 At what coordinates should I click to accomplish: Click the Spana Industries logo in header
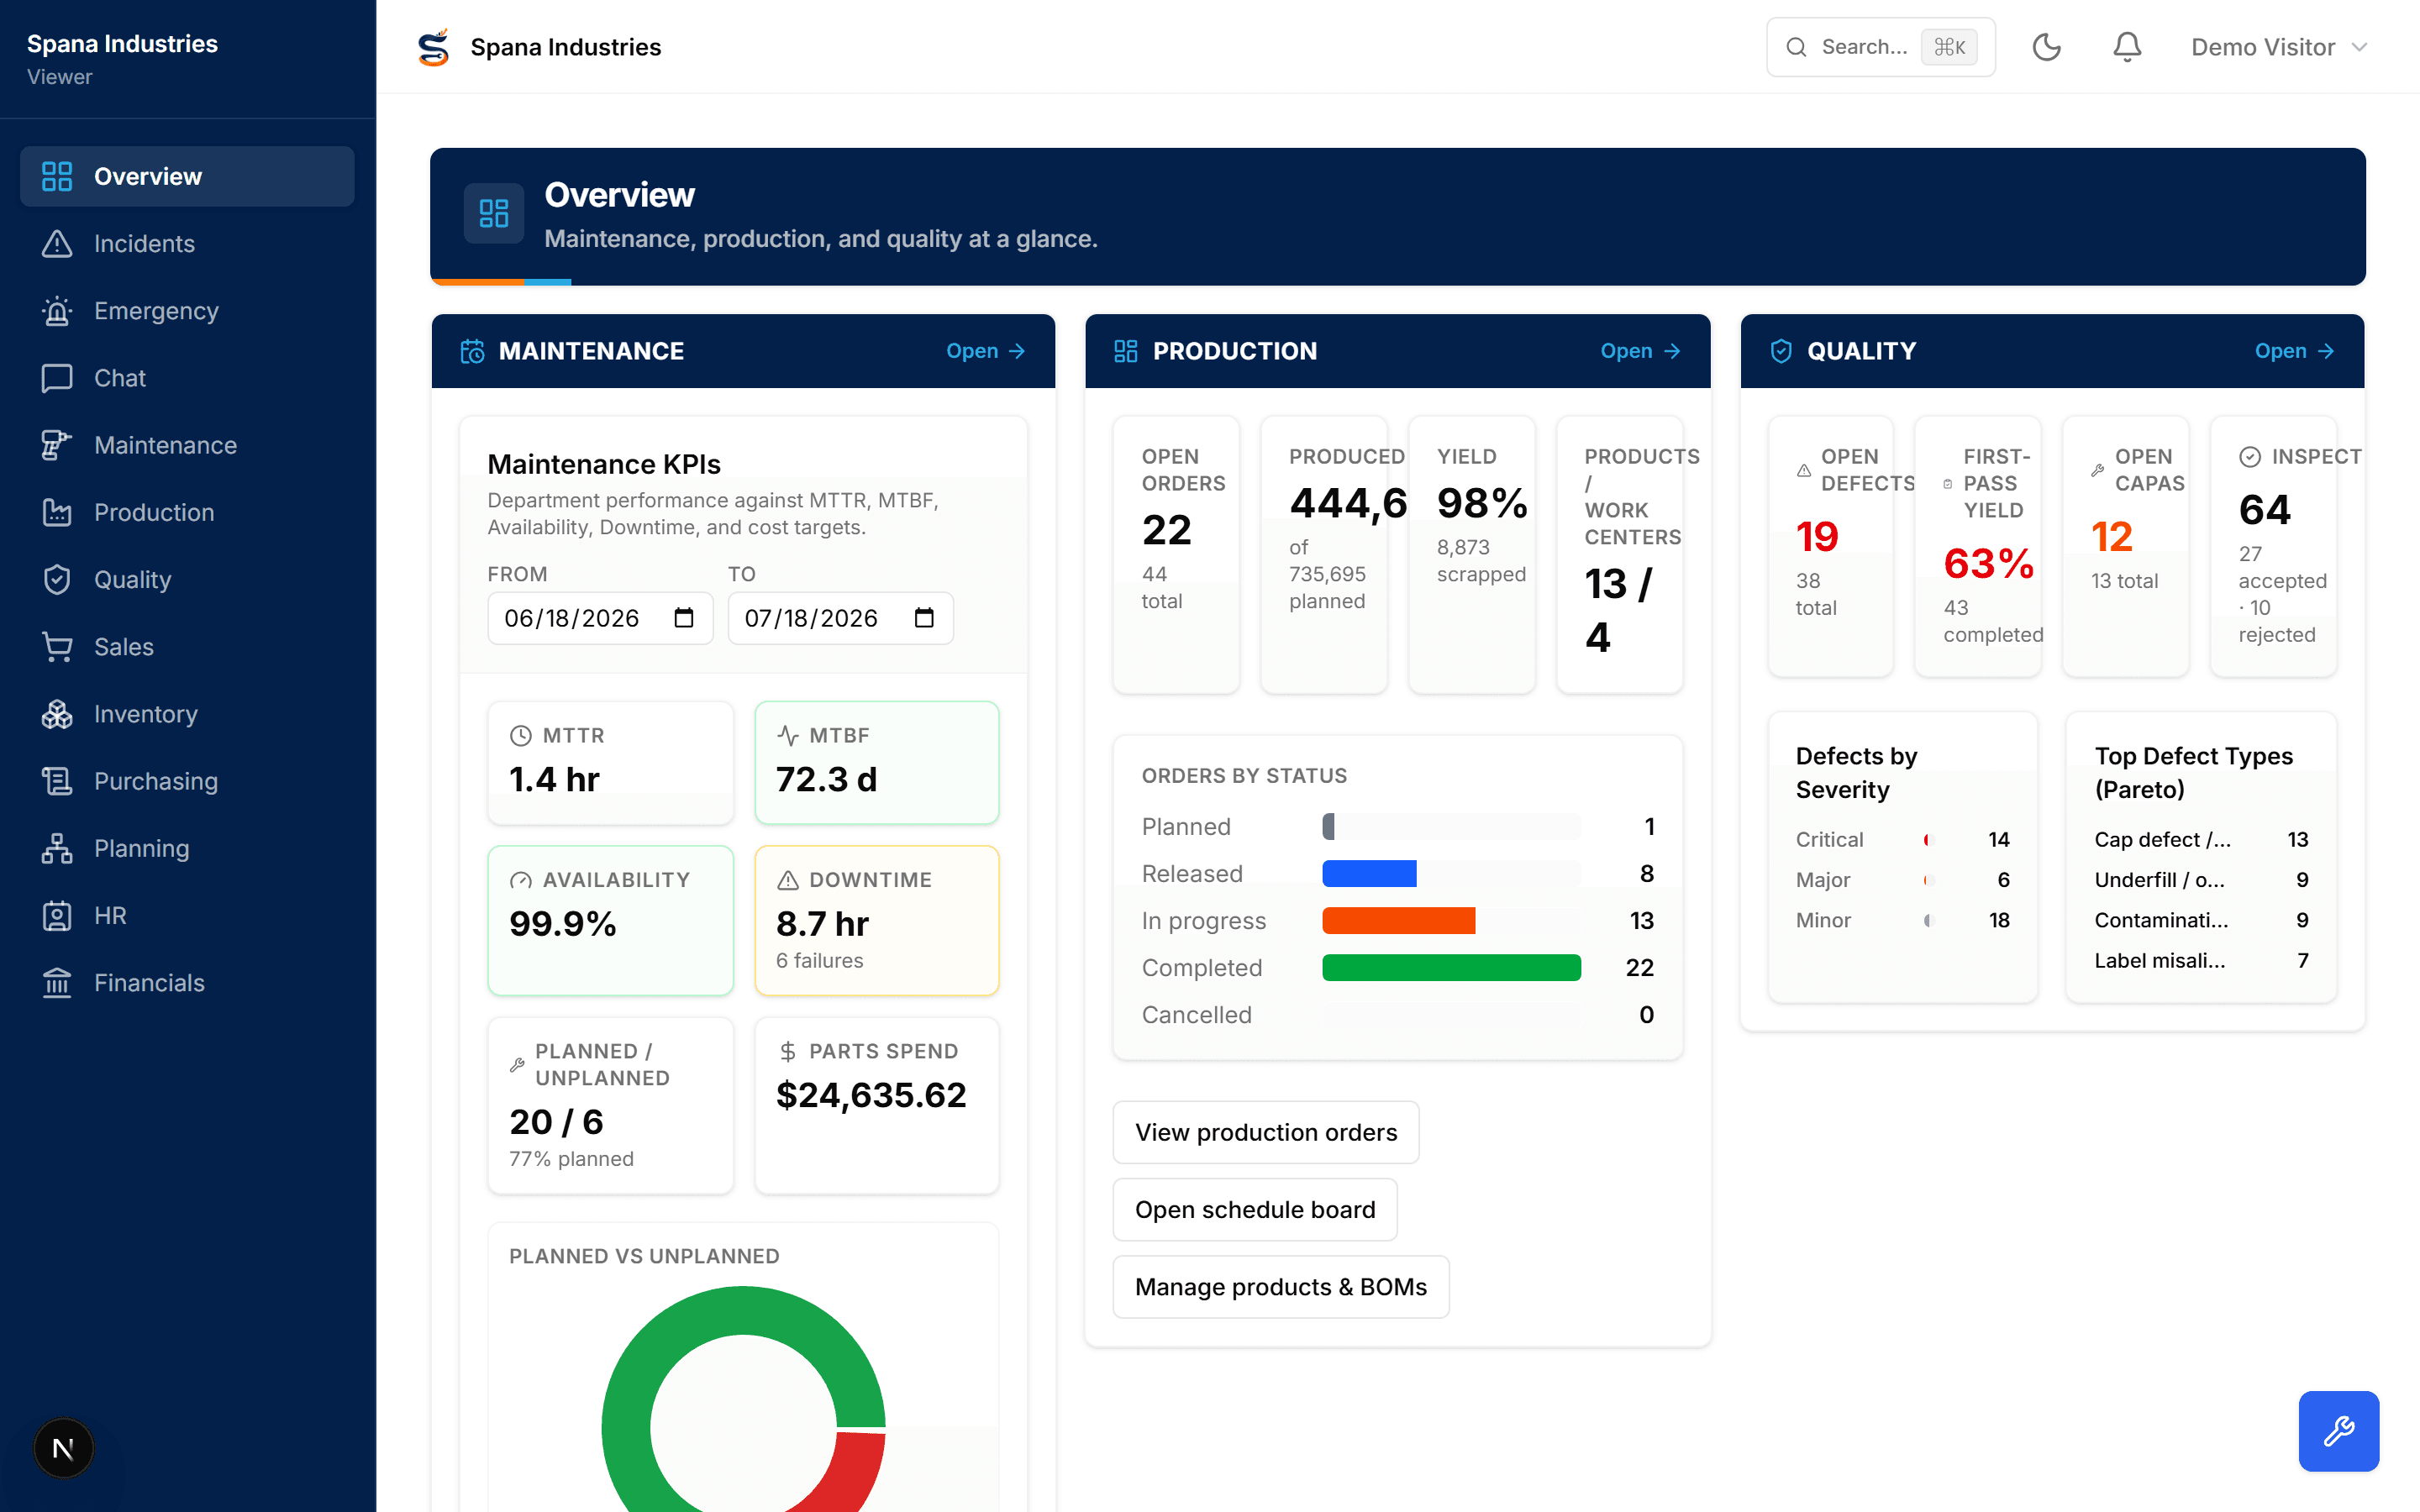coord(433,47)
